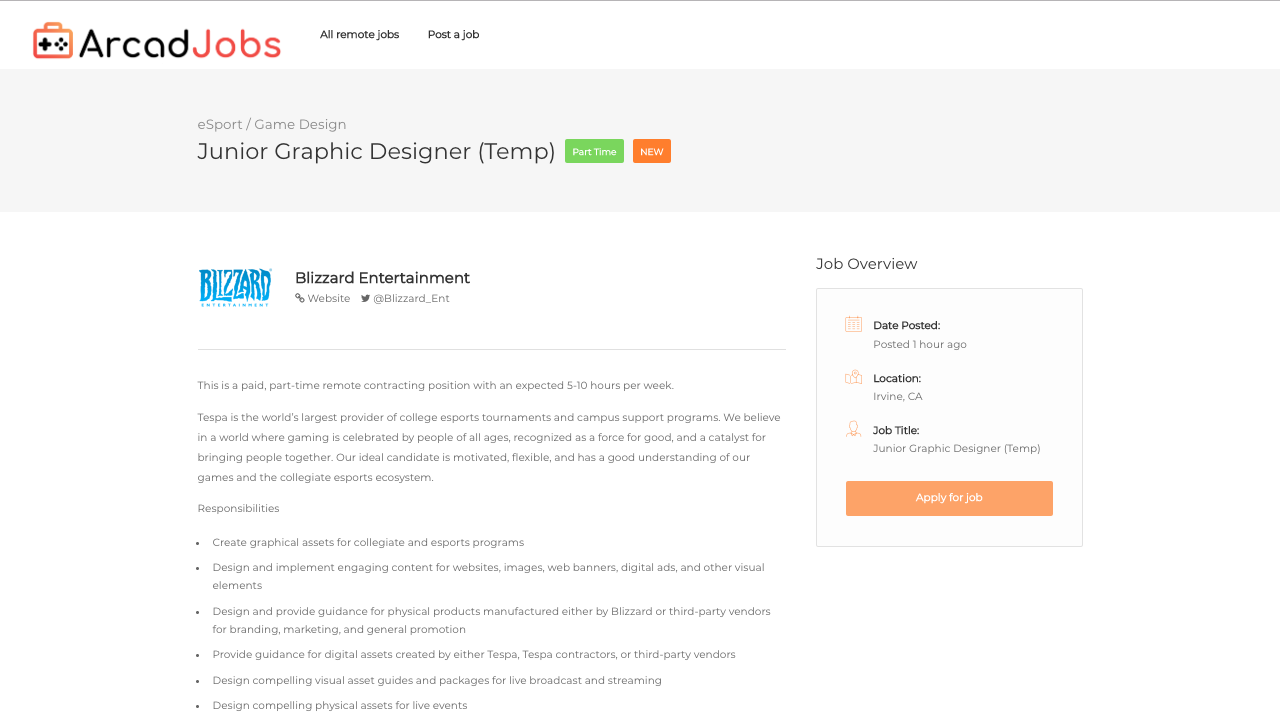Select the Junior Graphic Designer (Temp) heading

(x=376, y=152)
